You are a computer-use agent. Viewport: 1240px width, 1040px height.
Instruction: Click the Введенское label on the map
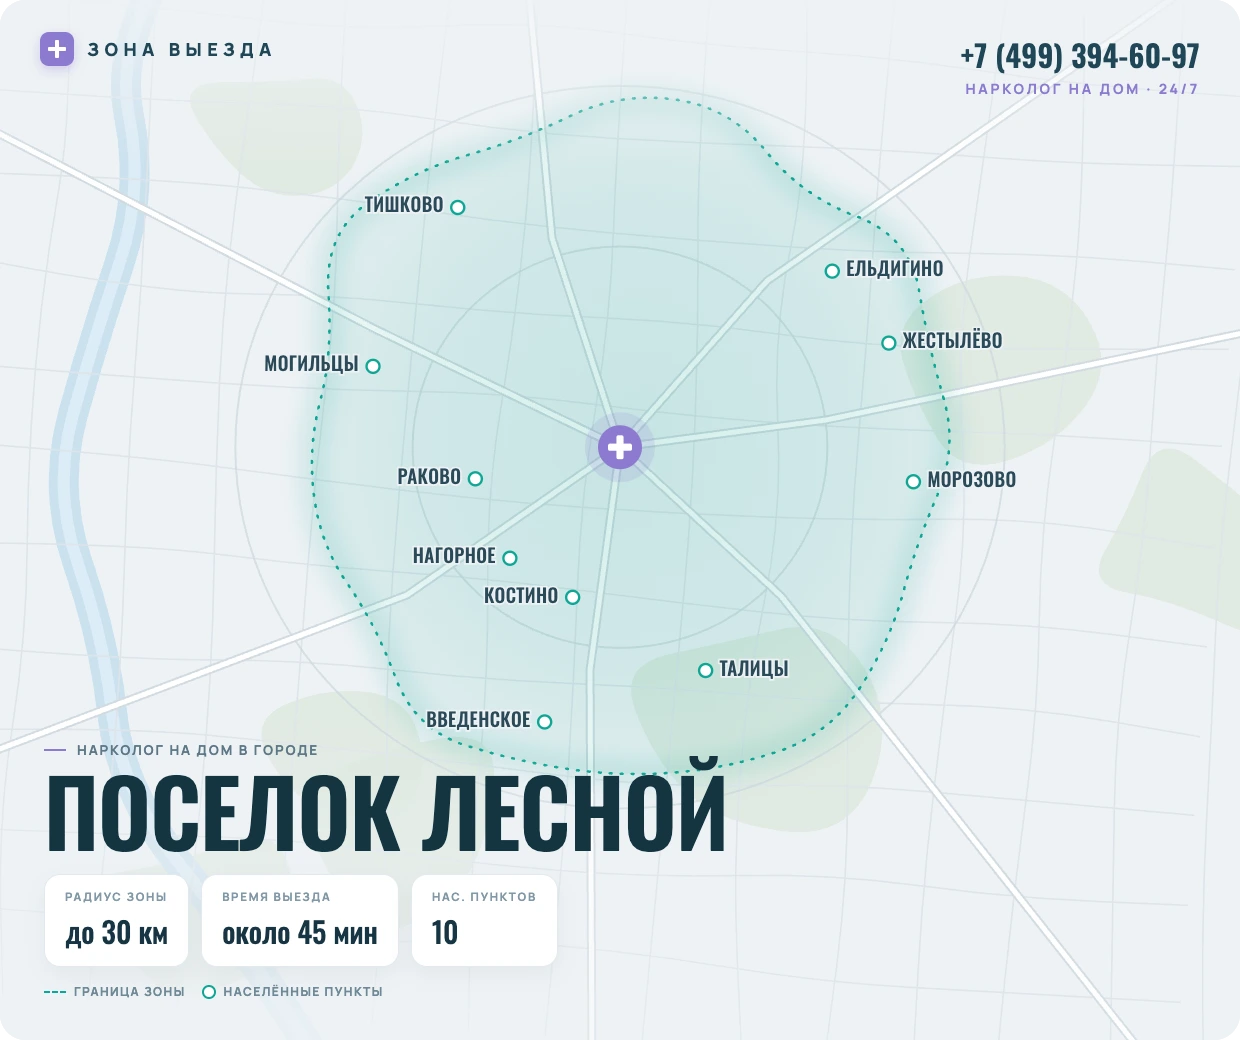478,720
